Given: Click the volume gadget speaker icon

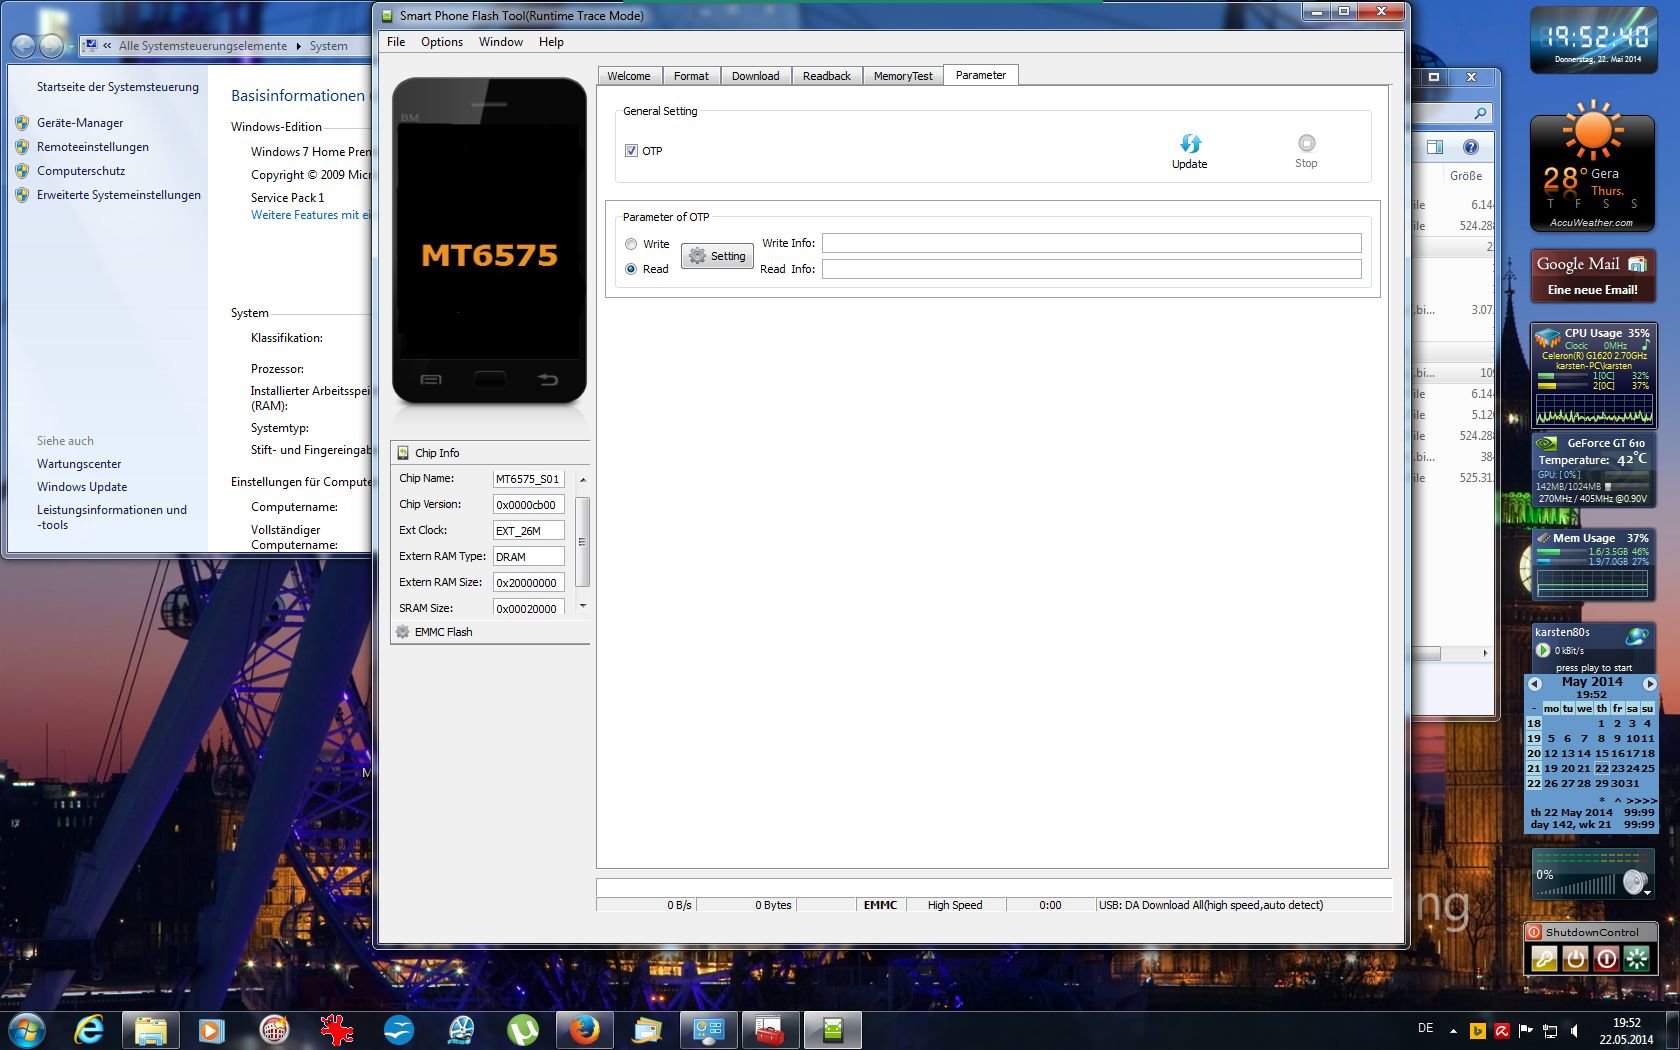Looking at the screenshot, I should (1634, 882).
